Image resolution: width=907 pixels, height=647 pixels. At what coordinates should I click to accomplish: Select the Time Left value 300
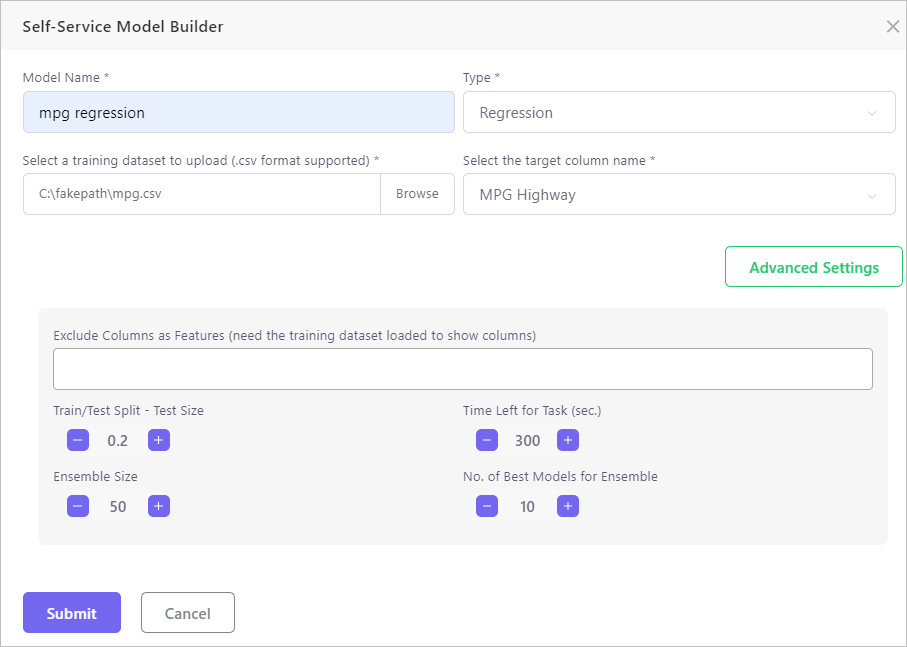[527, 440]
